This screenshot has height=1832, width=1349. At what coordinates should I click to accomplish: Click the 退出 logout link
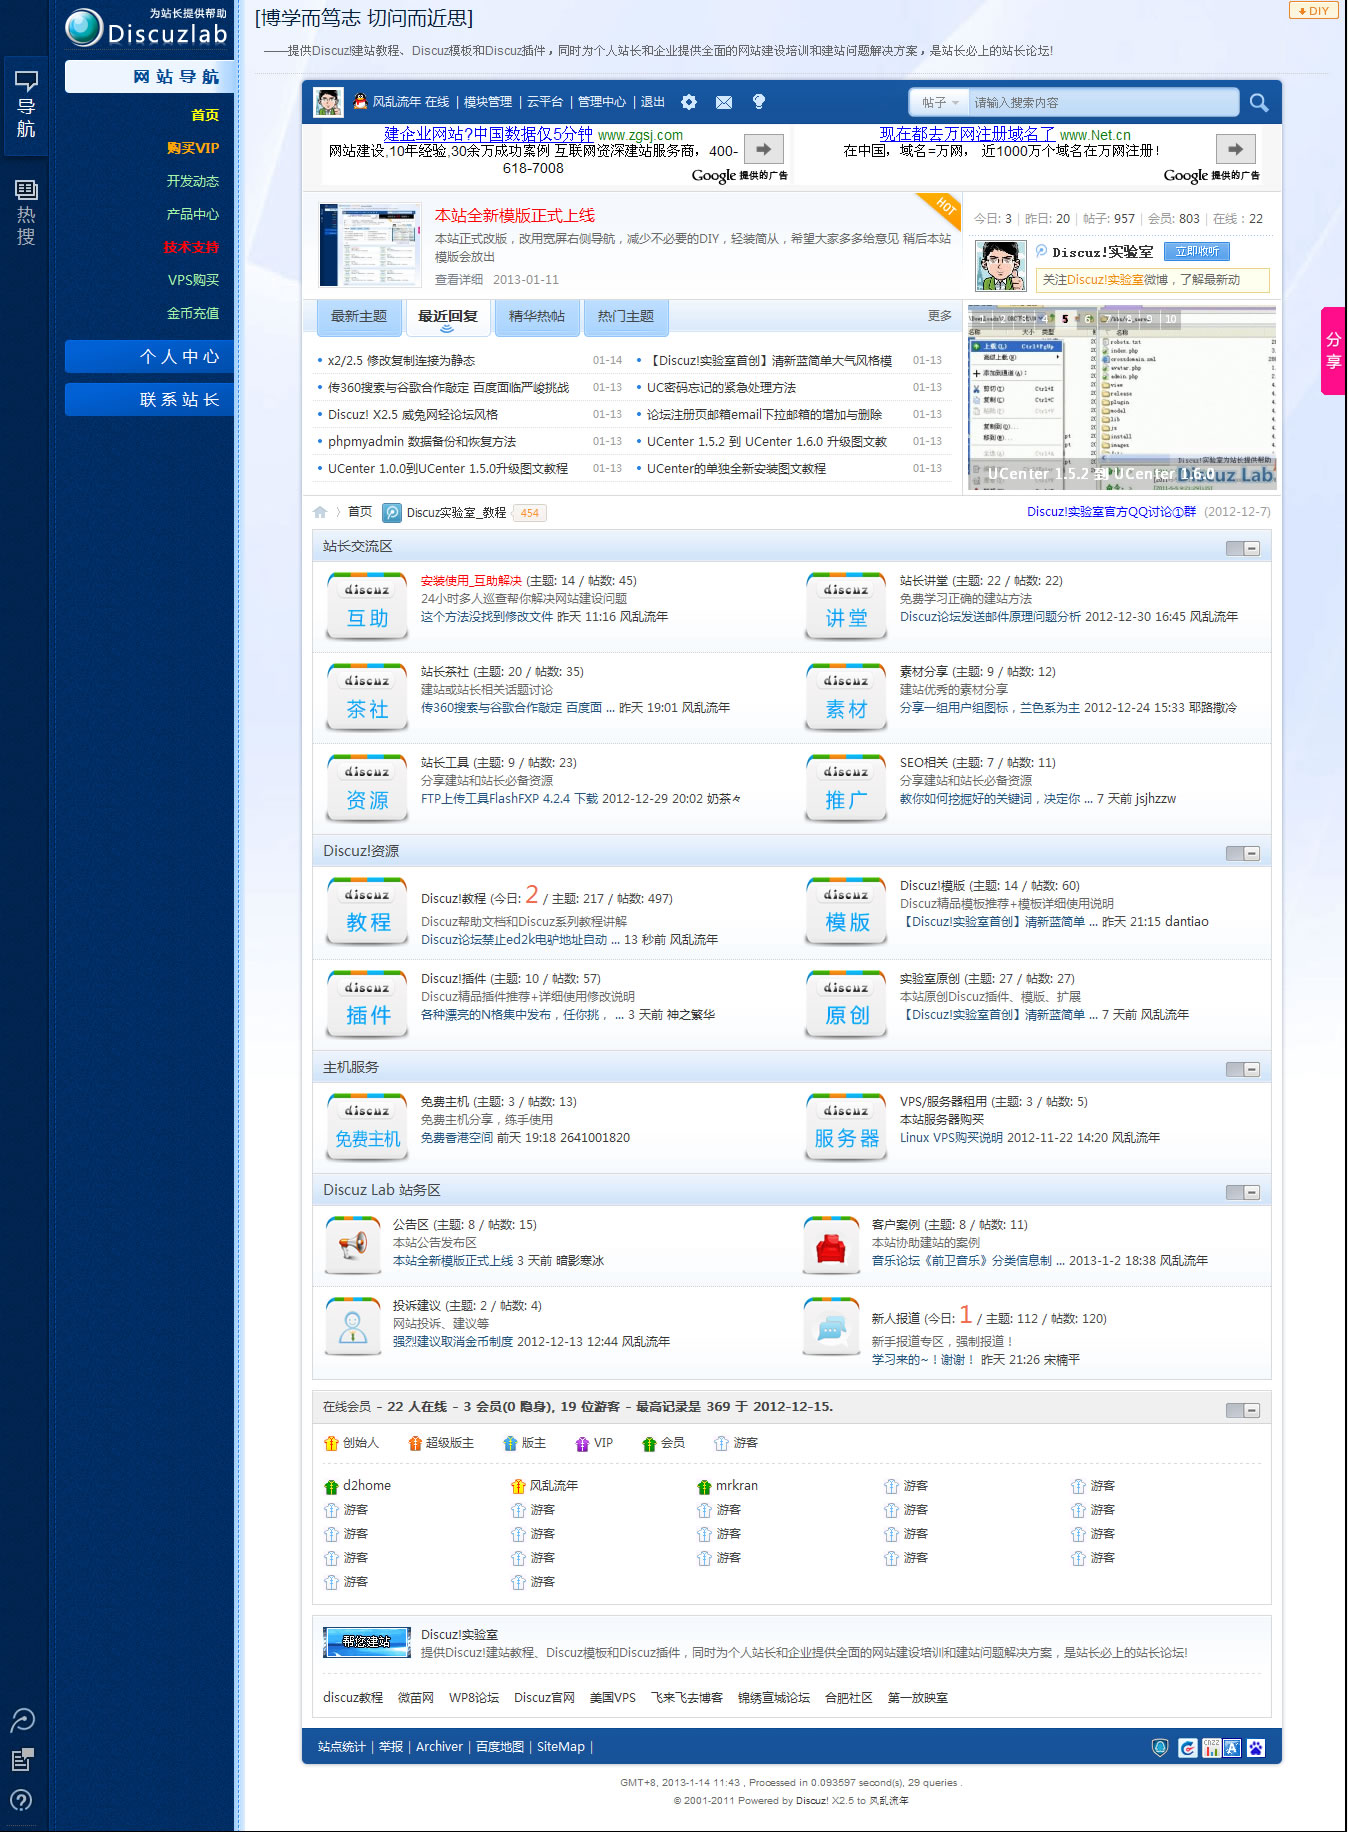(x=653, y=102)
